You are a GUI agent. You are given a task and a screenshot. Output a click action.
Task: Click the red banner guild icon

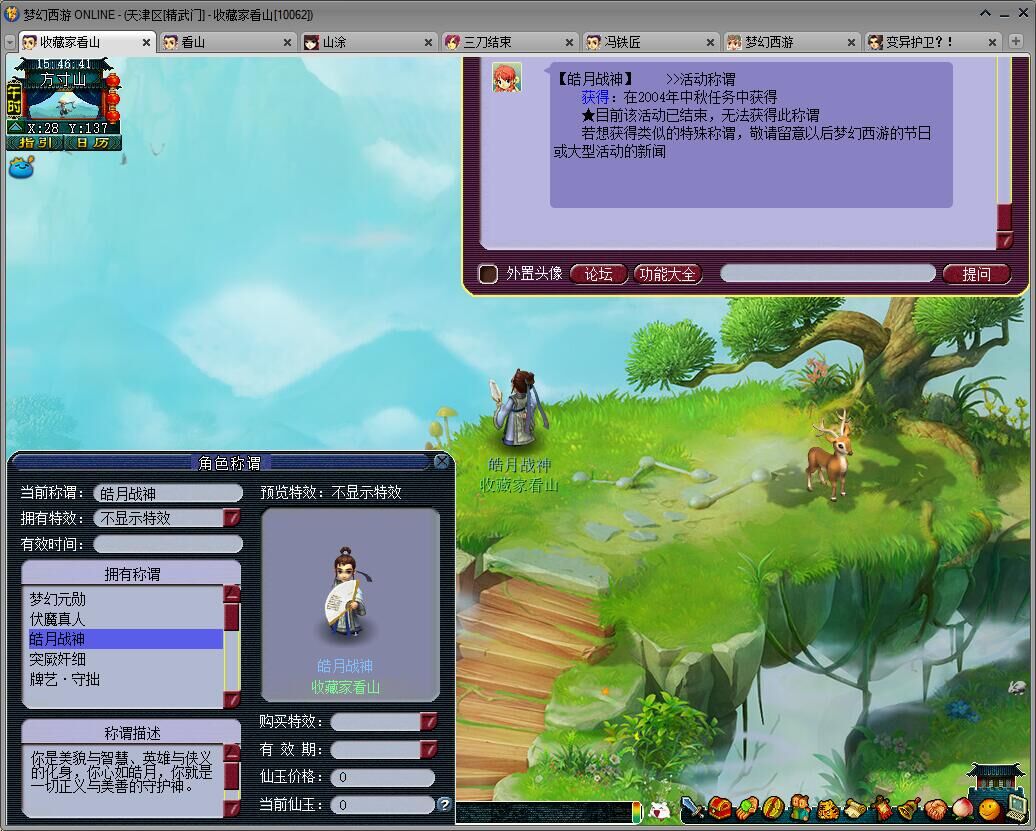[882, 808]
